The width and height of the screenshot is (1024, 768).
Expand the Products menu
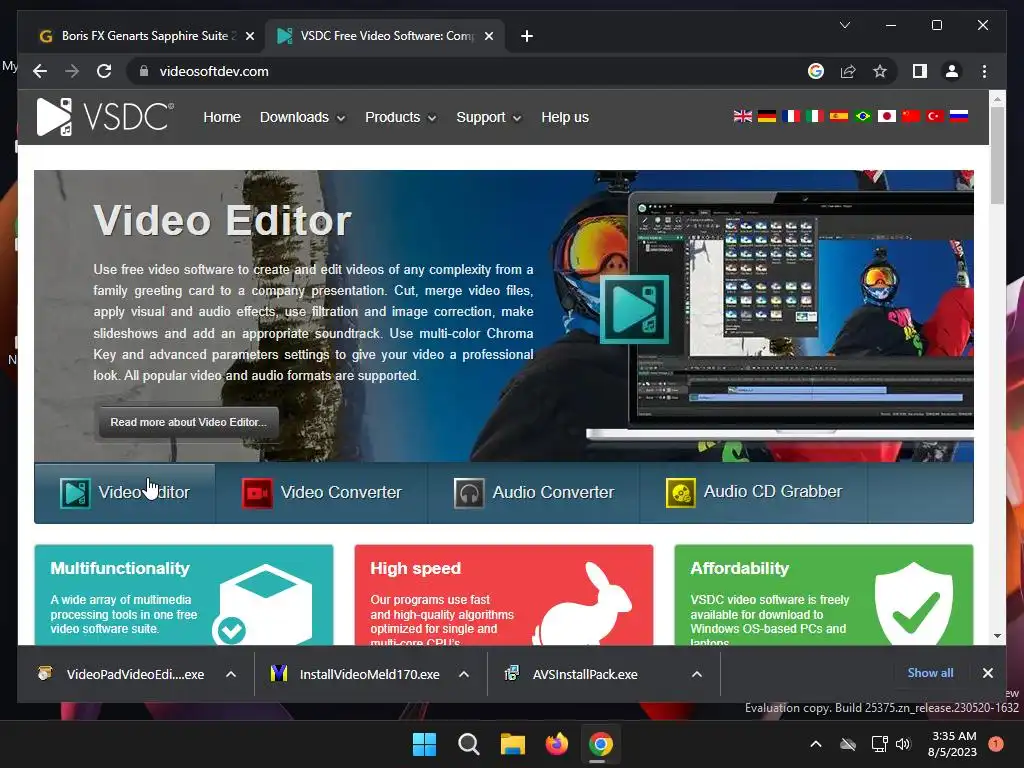(x=400, y=118)
